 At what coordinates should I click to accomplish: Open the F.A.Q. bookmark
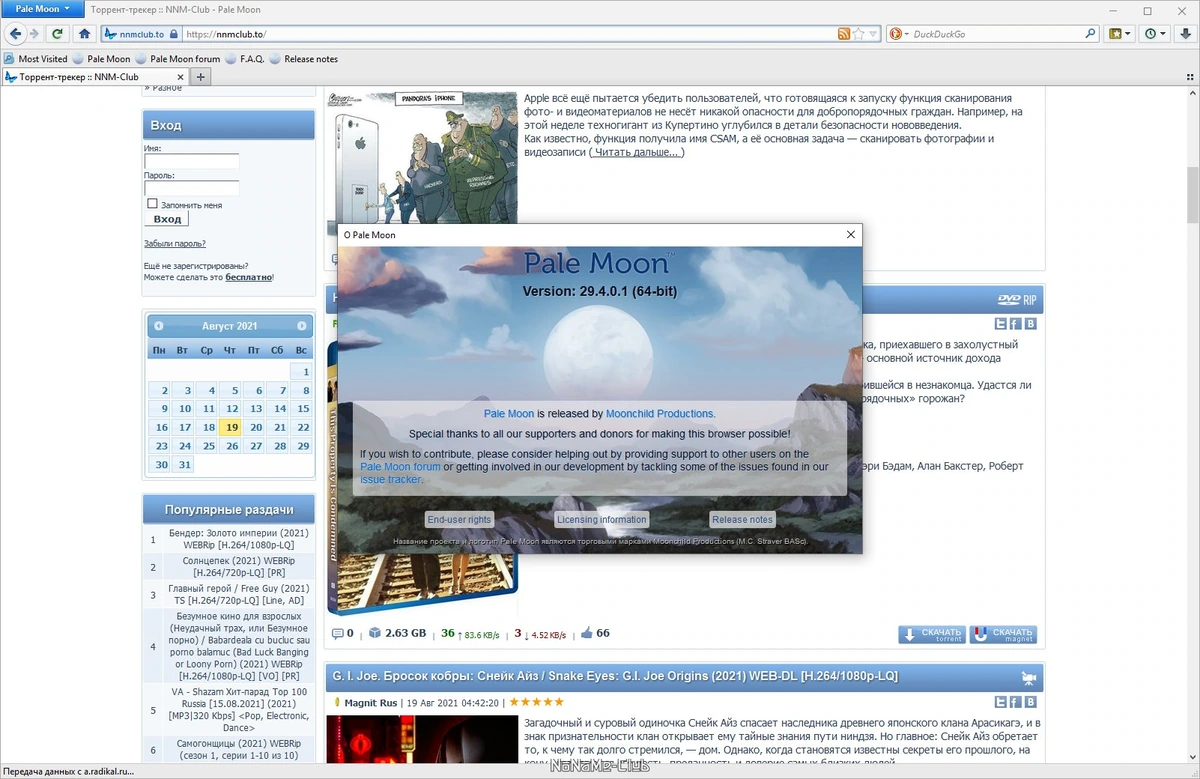click(245, 59)
